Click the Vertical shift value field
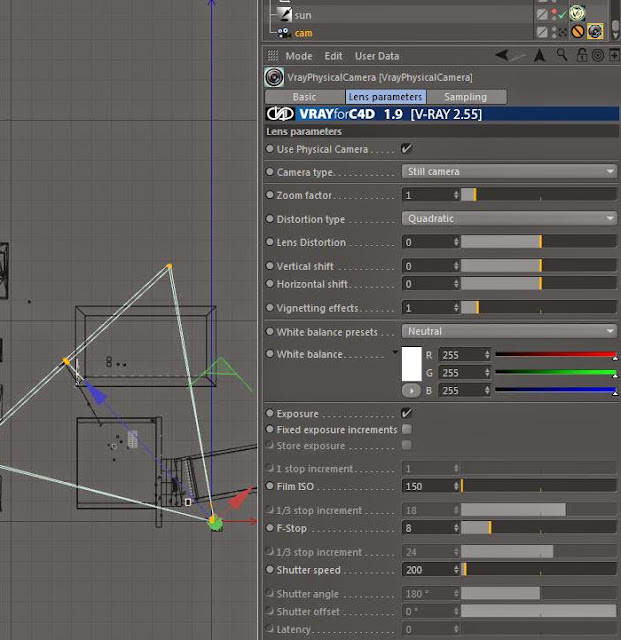Viewport: 621px width, 640px height. pos(427,266)
